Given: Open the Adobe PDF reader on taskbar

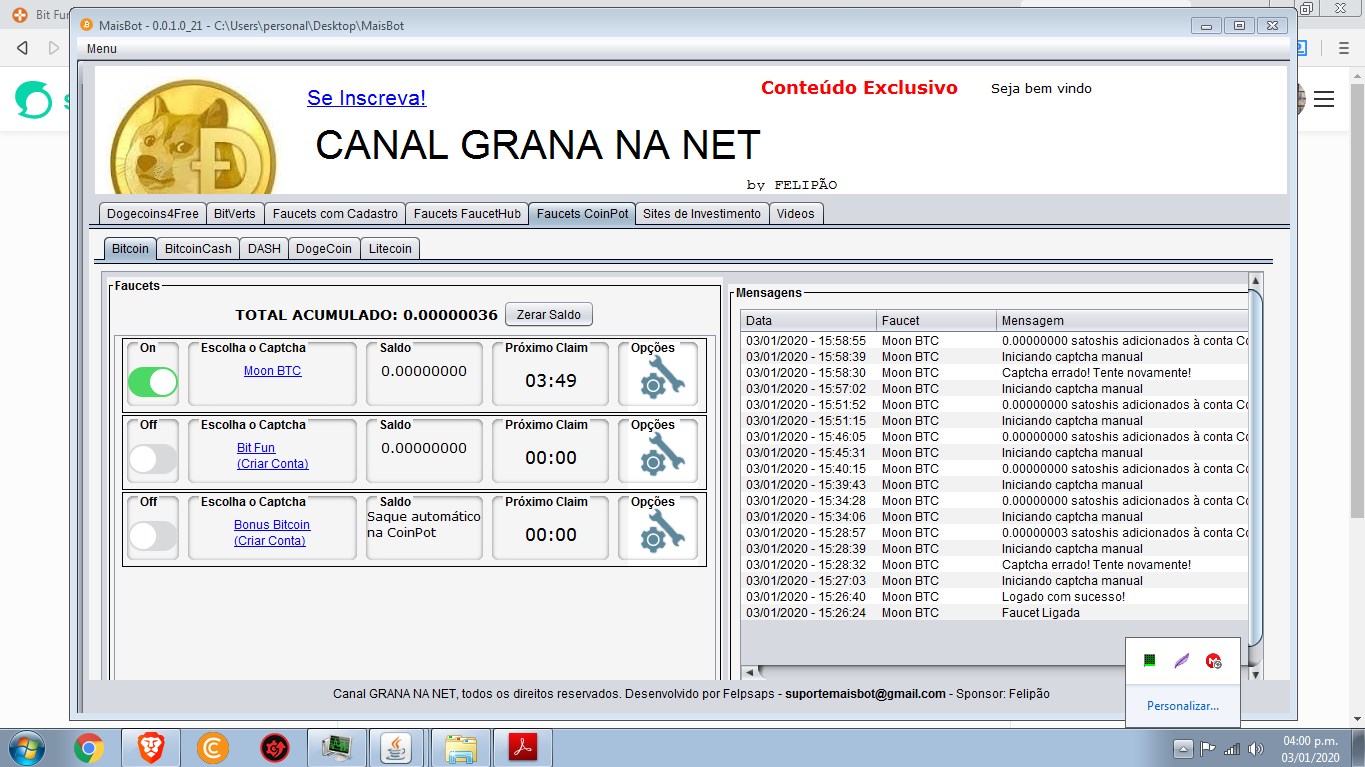Looking at the screenshot, I should 525,747.
